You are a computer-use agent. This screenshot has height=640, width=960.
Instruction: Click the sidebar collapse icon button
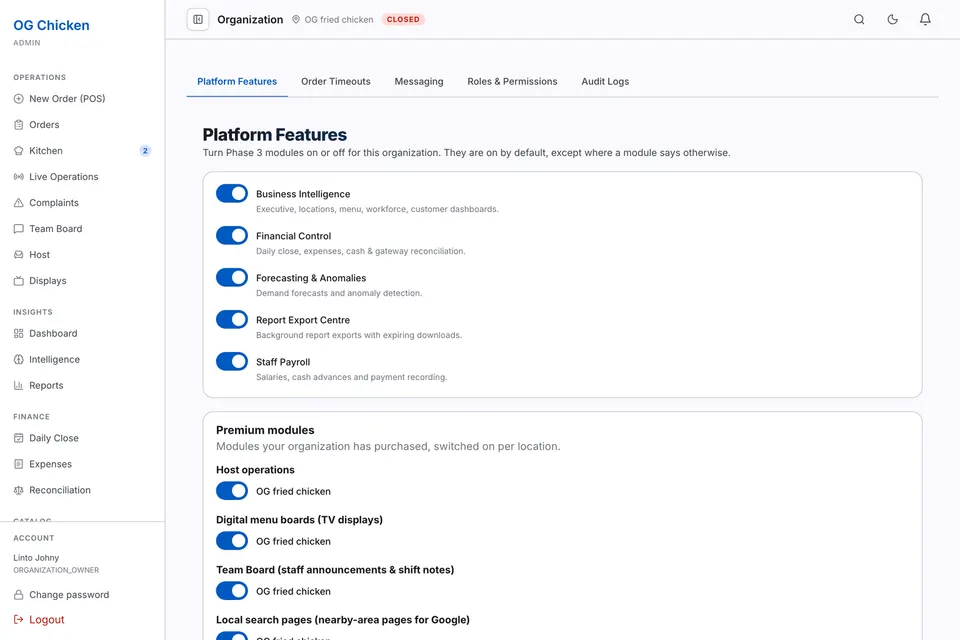coord(198,20)
